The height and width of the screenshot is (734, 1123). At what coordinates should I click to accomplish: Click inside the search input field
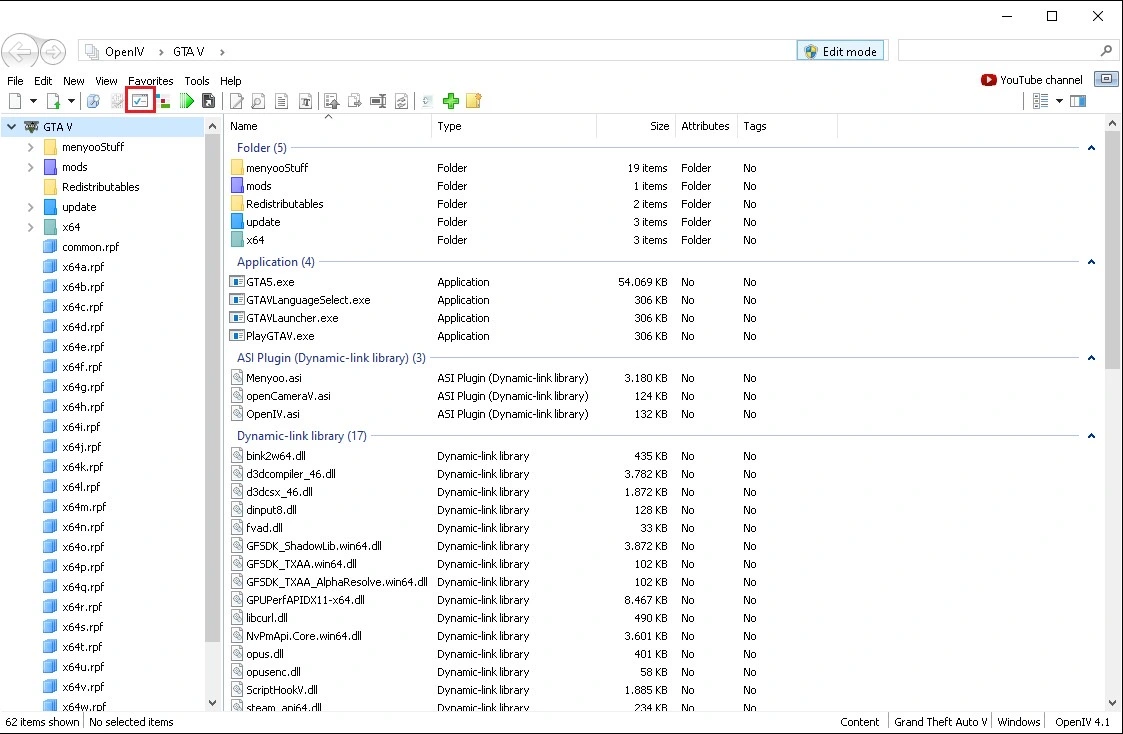pyautogui.click(x=998, y=51)
